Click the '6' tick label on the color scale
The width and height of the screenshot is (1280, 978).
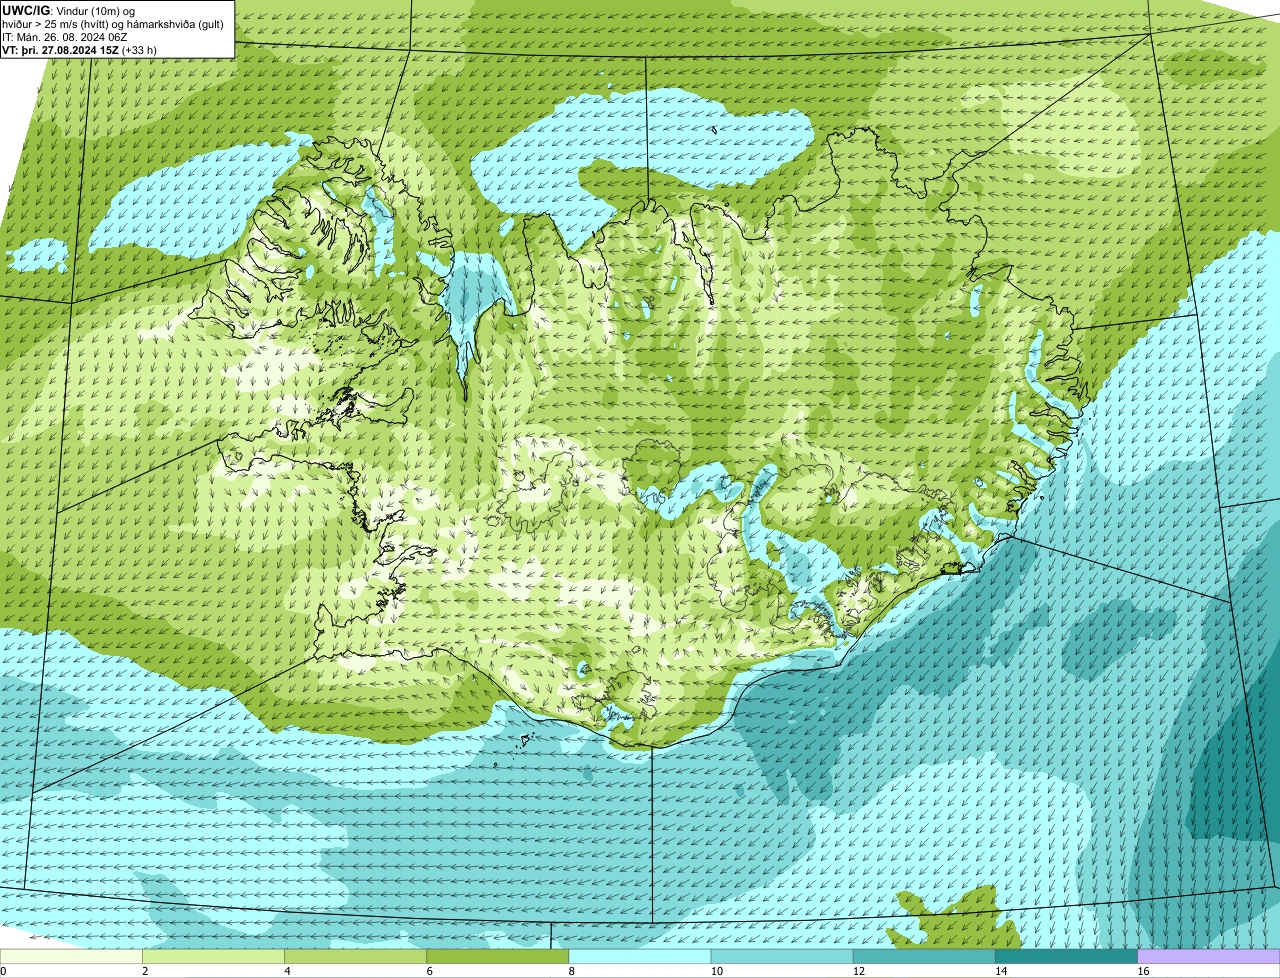pyautogui.click(x=429, y=971)
